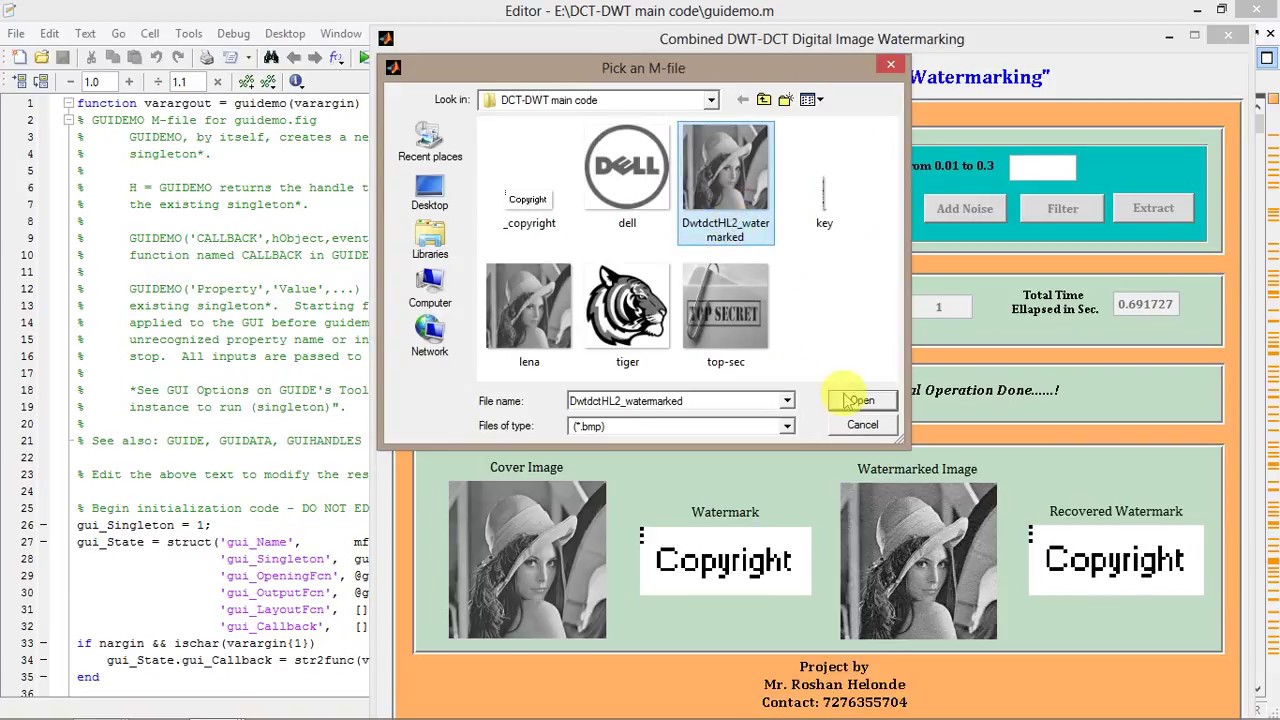1280x720 pixels.
Task: Click the Filter button
Action: click(1063, 208)
